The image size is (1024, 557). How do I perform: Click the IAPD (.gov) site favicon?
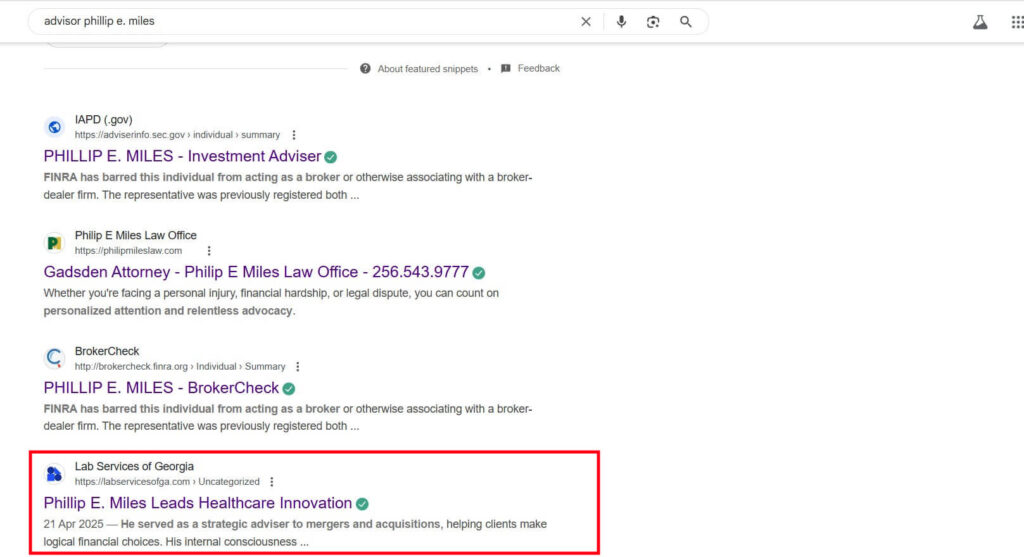tap(55, 127)
